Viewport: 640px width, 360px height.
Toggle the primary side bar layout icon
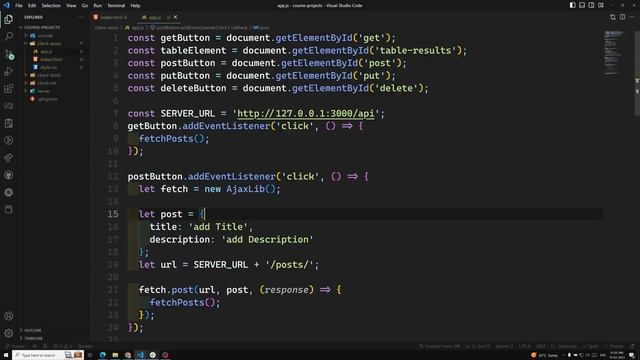[573, 5]
